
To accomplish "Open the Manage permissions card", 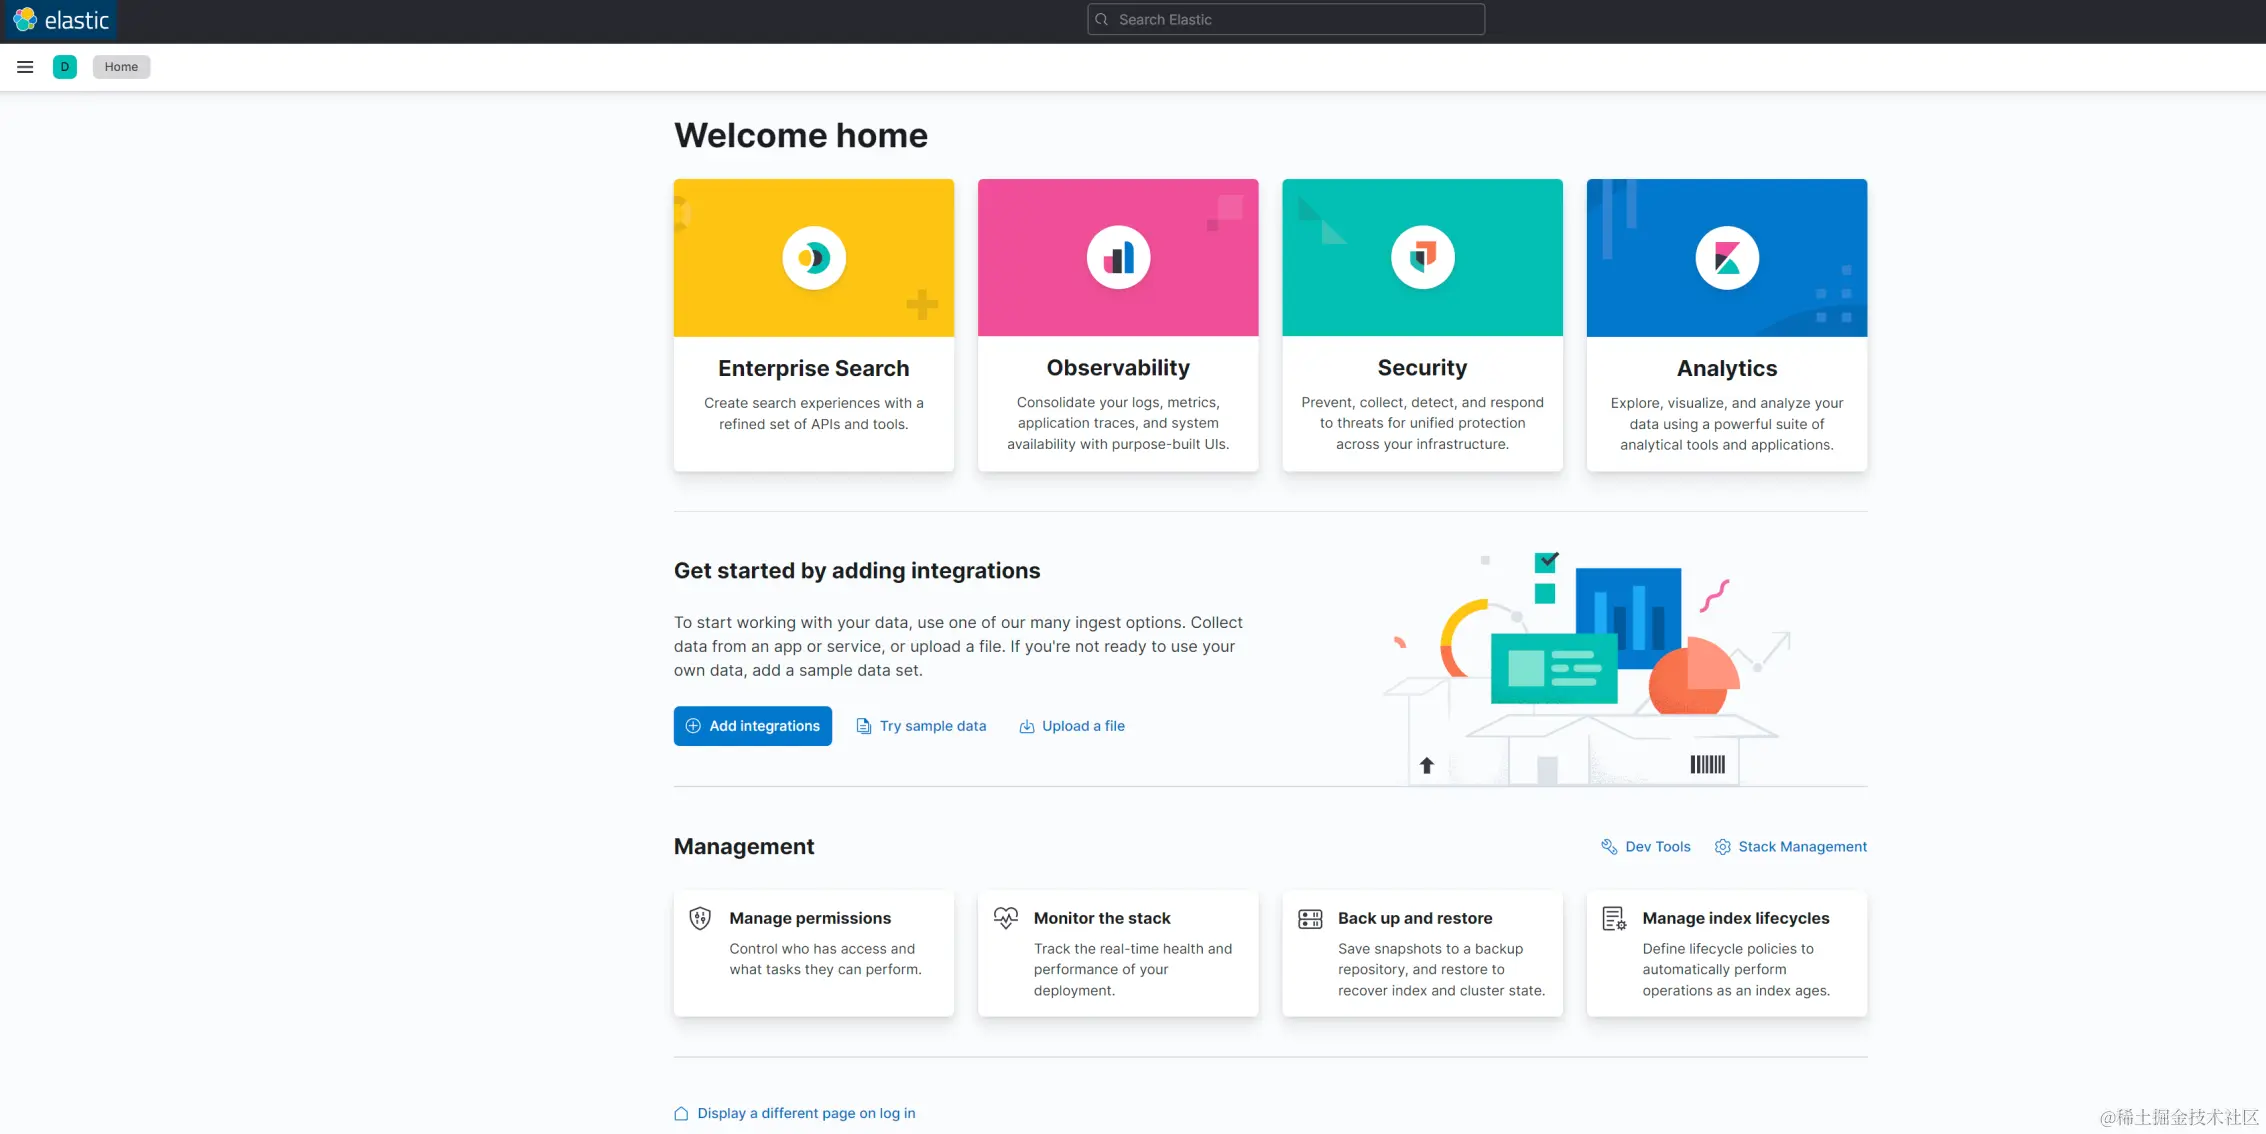I will [814, 954].
